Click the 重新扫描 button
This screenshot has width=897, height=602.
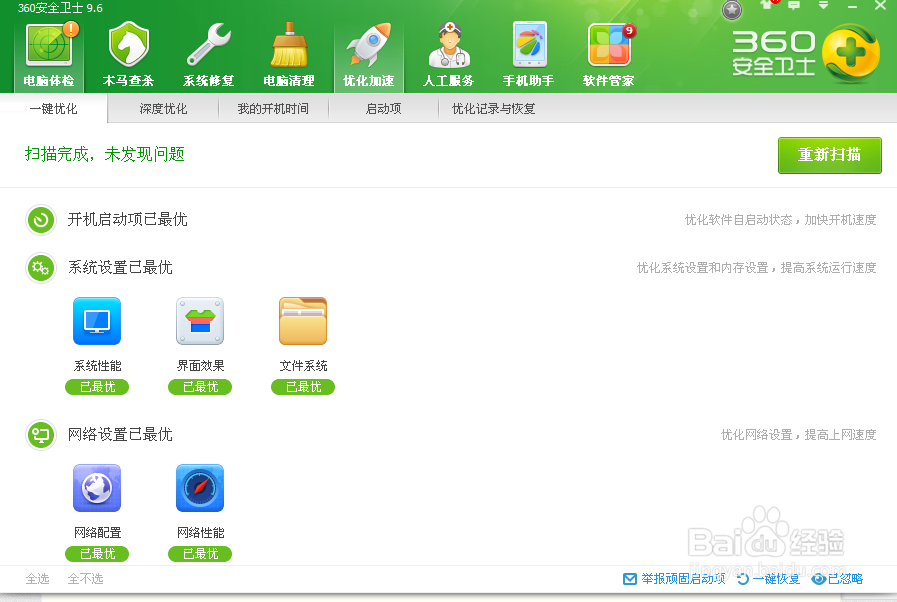[x=829, y=155]
